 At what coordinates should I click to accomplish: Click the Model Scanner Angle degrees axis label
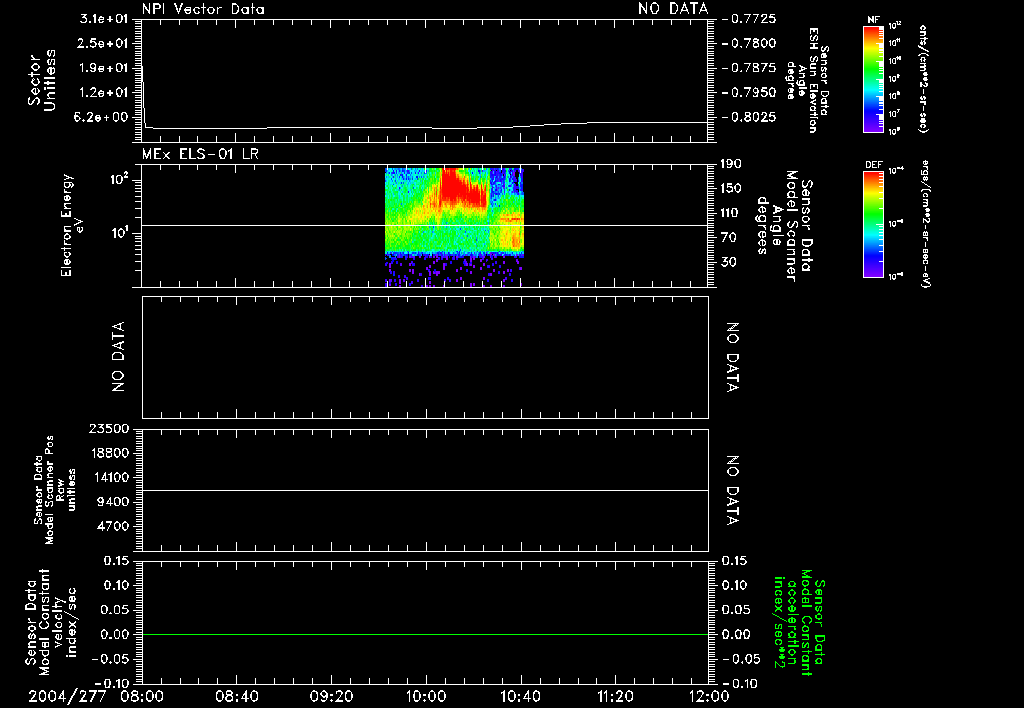pyautogui.click(x=784, y=225)
